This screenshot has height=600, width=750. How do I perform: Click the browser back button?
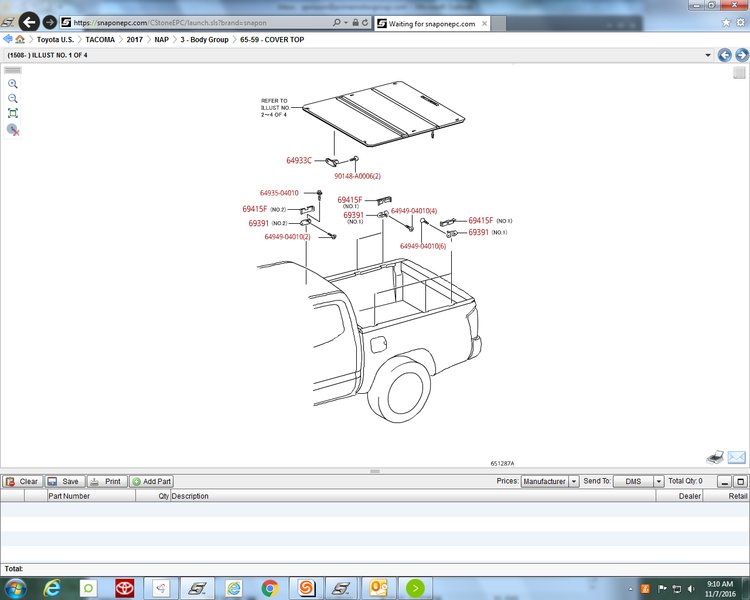(29, 22)
